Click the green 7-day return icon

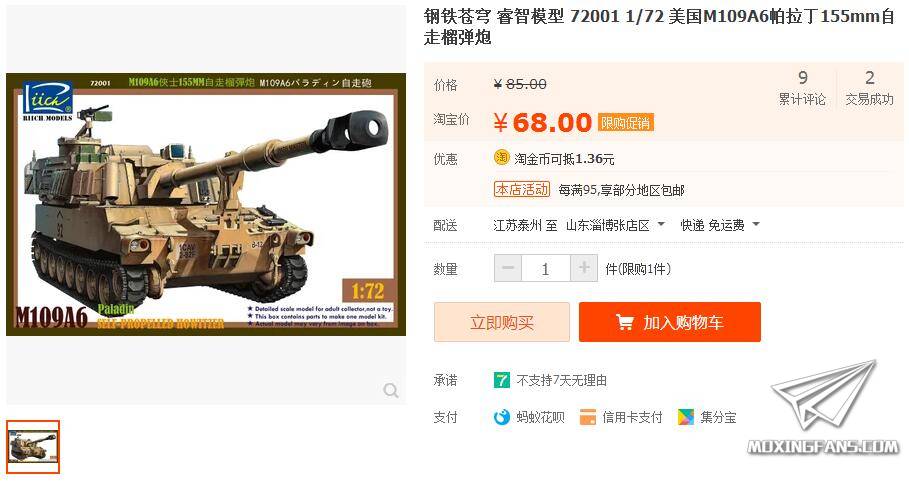point(501,380)
